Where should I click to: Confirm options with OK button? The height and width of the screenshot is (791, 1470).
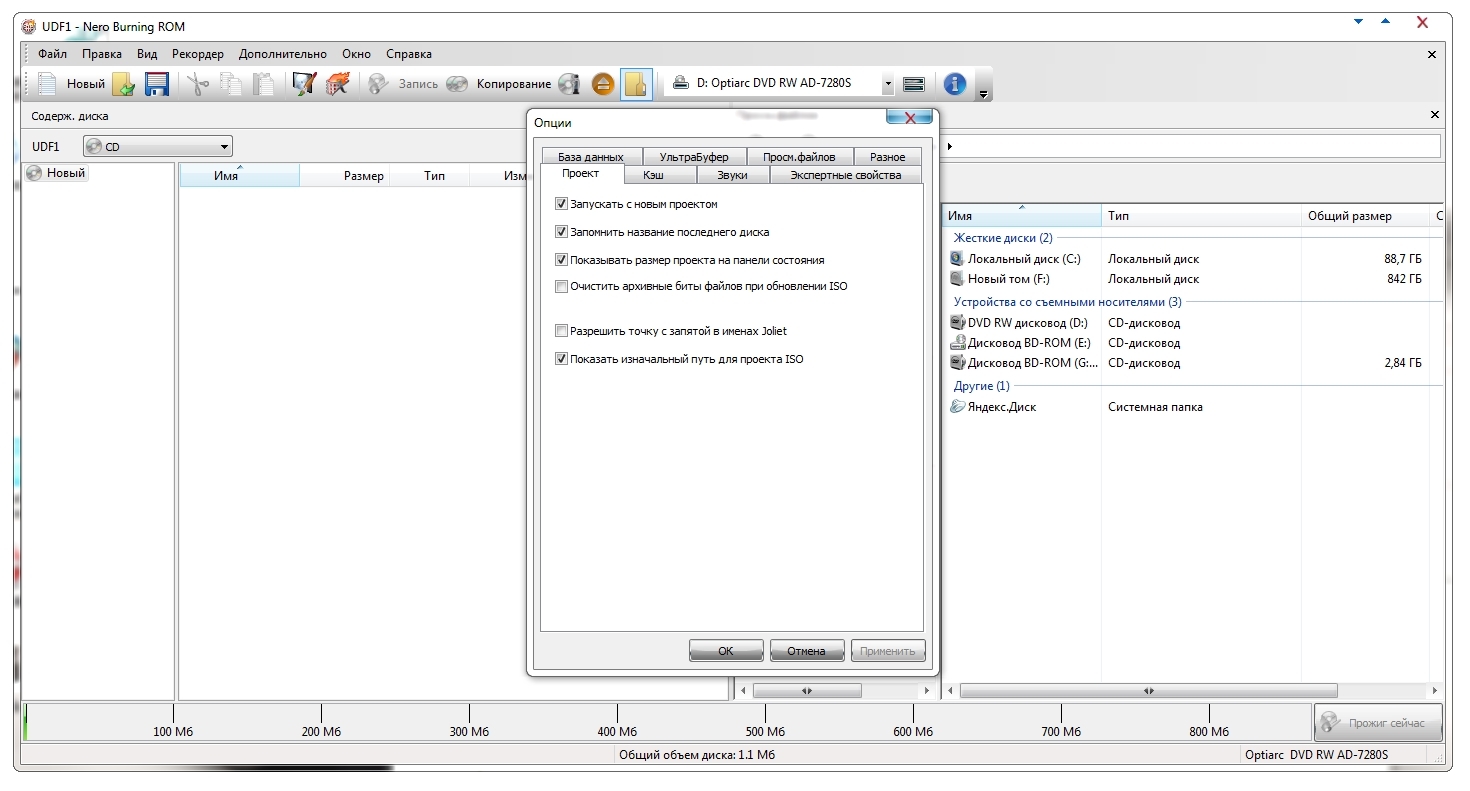point(726,651)
